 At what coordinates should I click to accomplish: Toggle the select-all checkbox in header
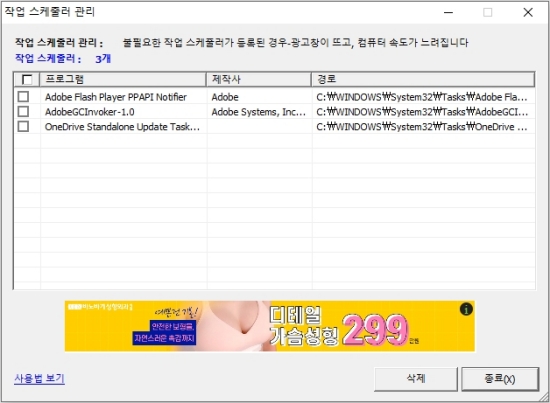(x=27, y=80)
